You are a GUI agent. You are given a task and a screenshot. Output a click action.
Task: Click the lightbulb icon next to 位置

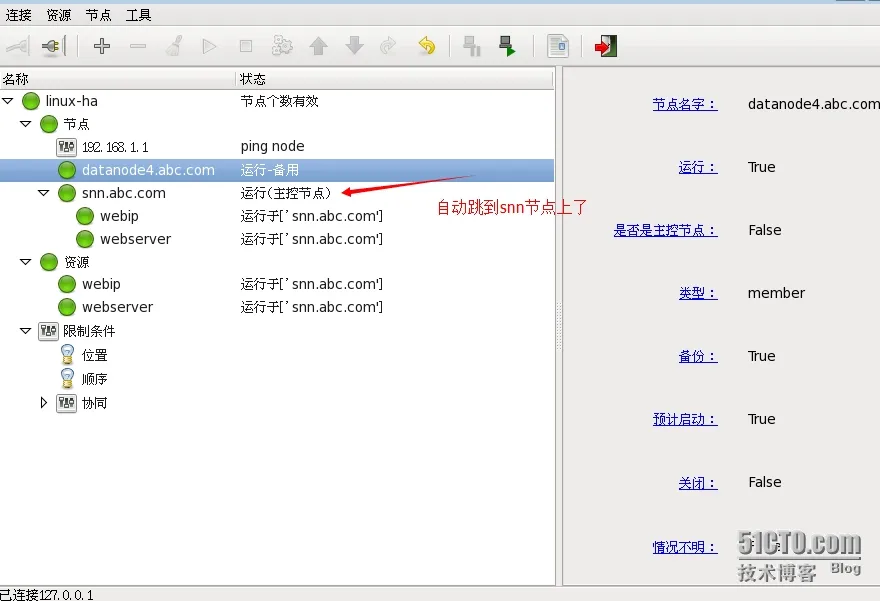(67, 355)
